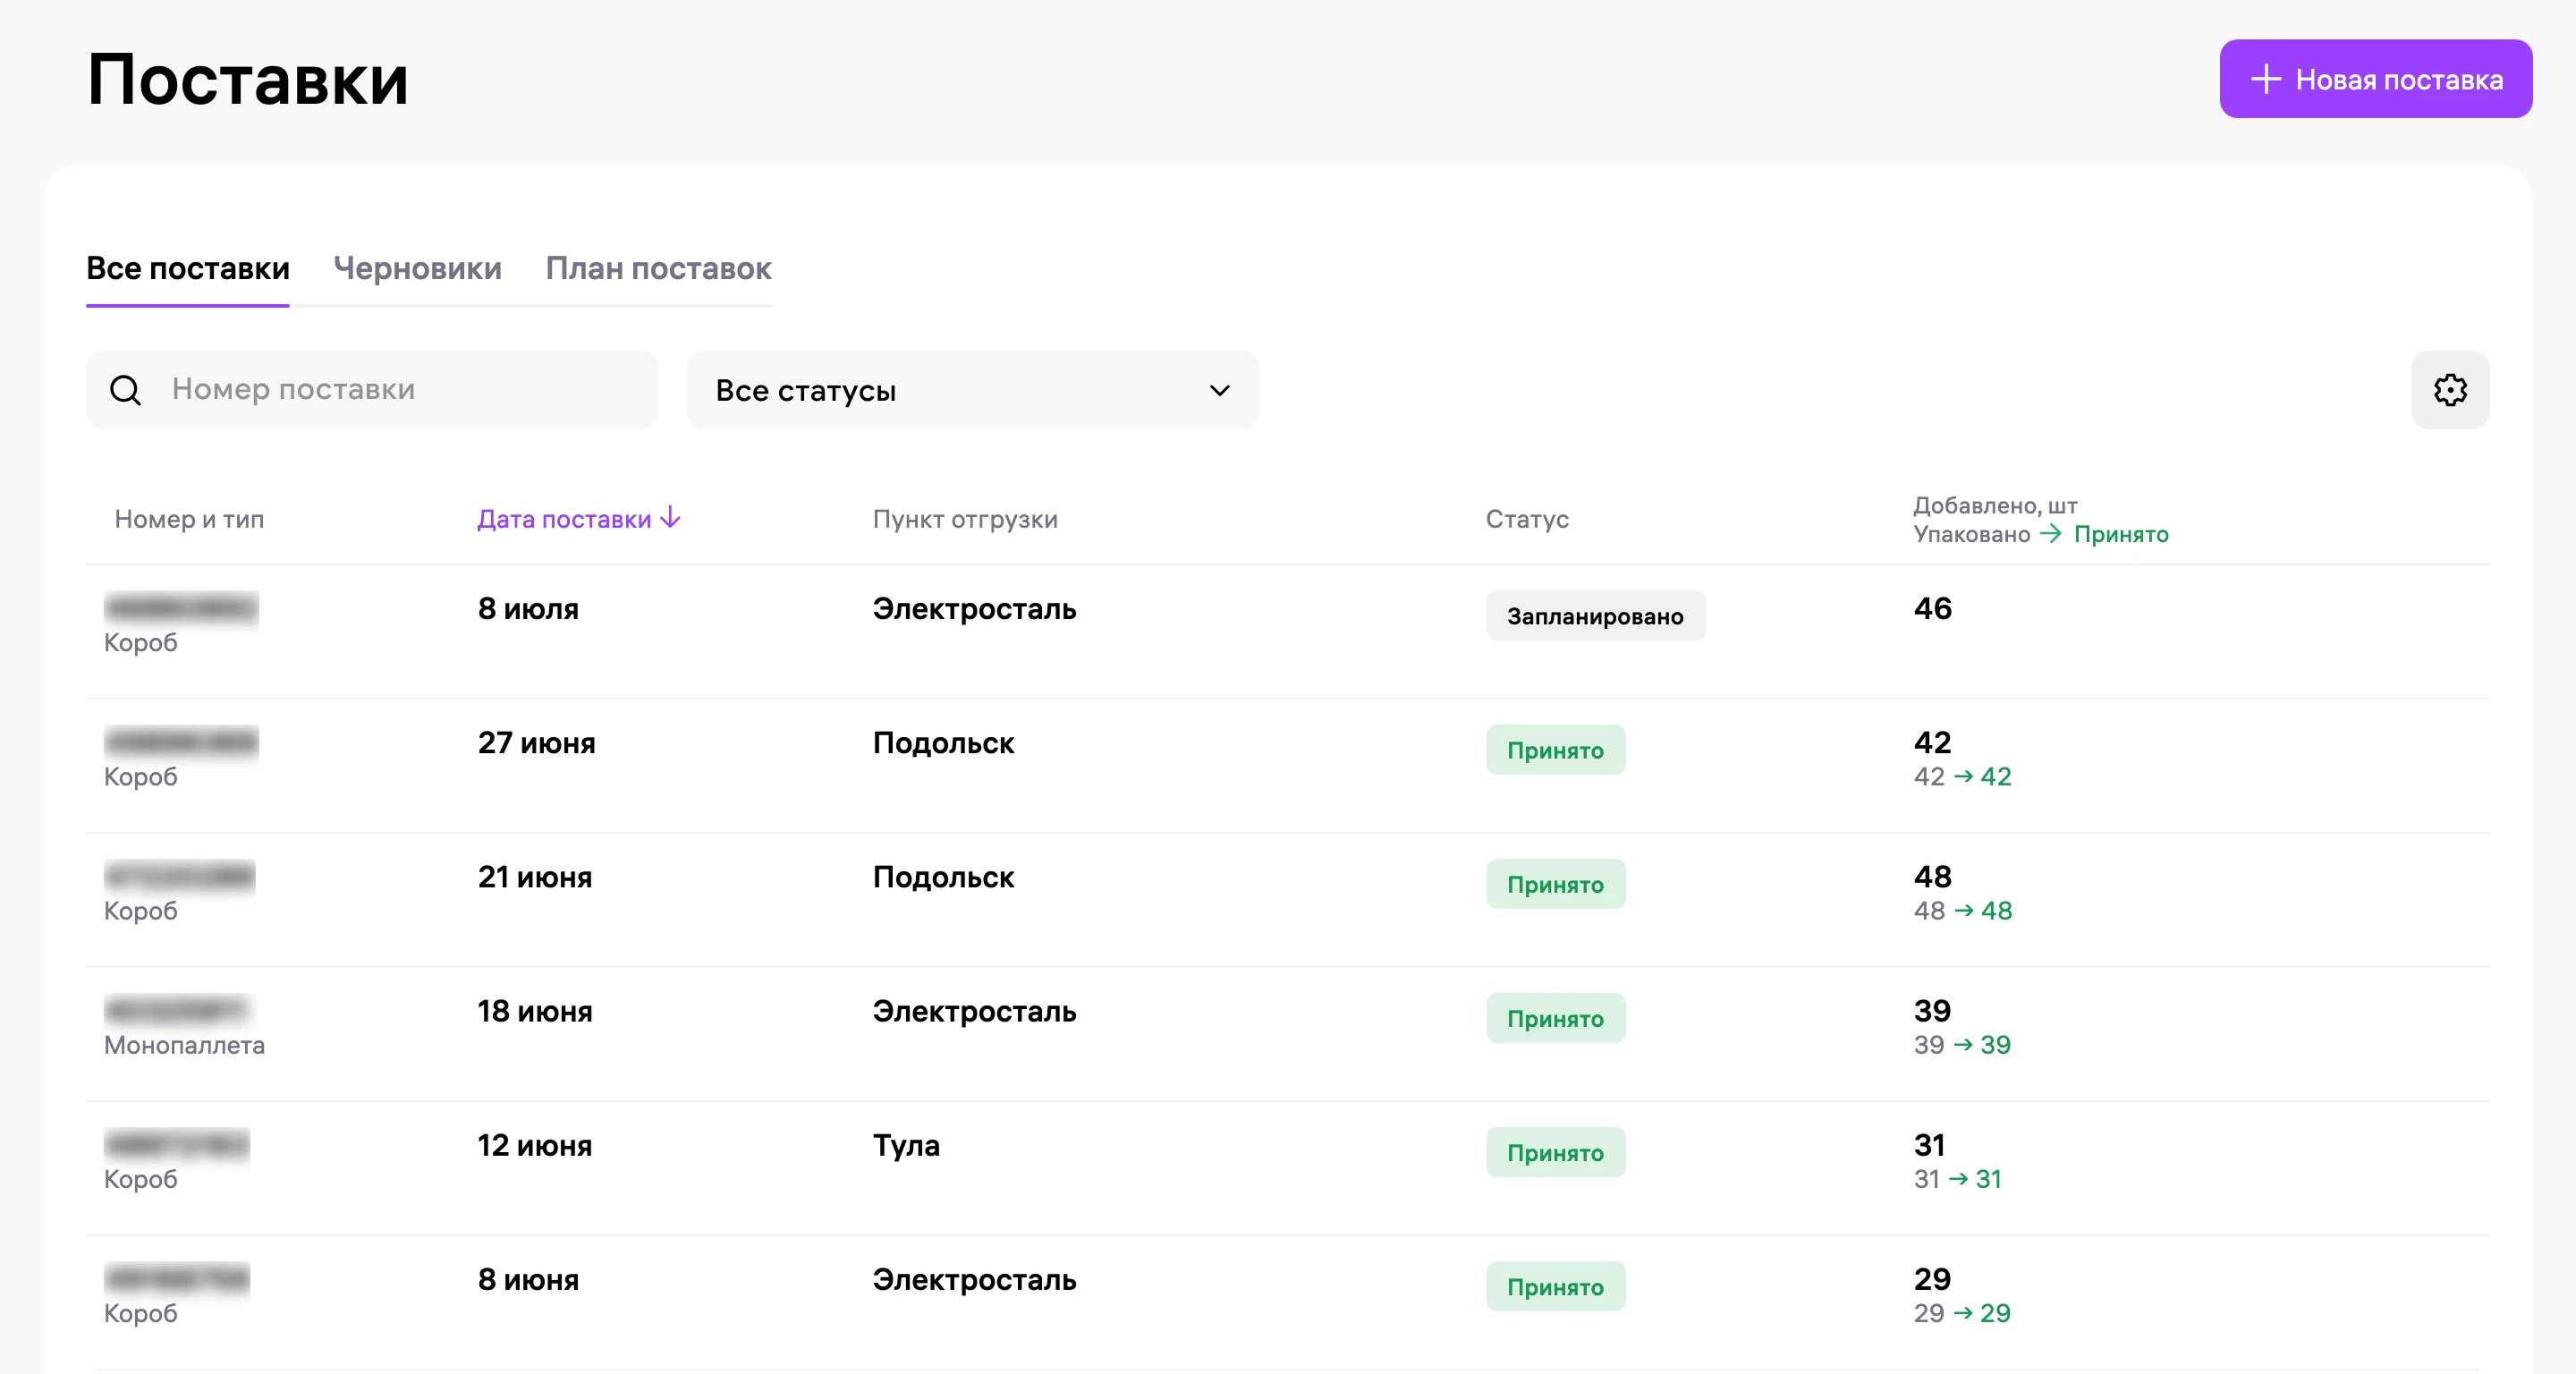
Task: Open the Черновики tab
Action: (417, 268)
